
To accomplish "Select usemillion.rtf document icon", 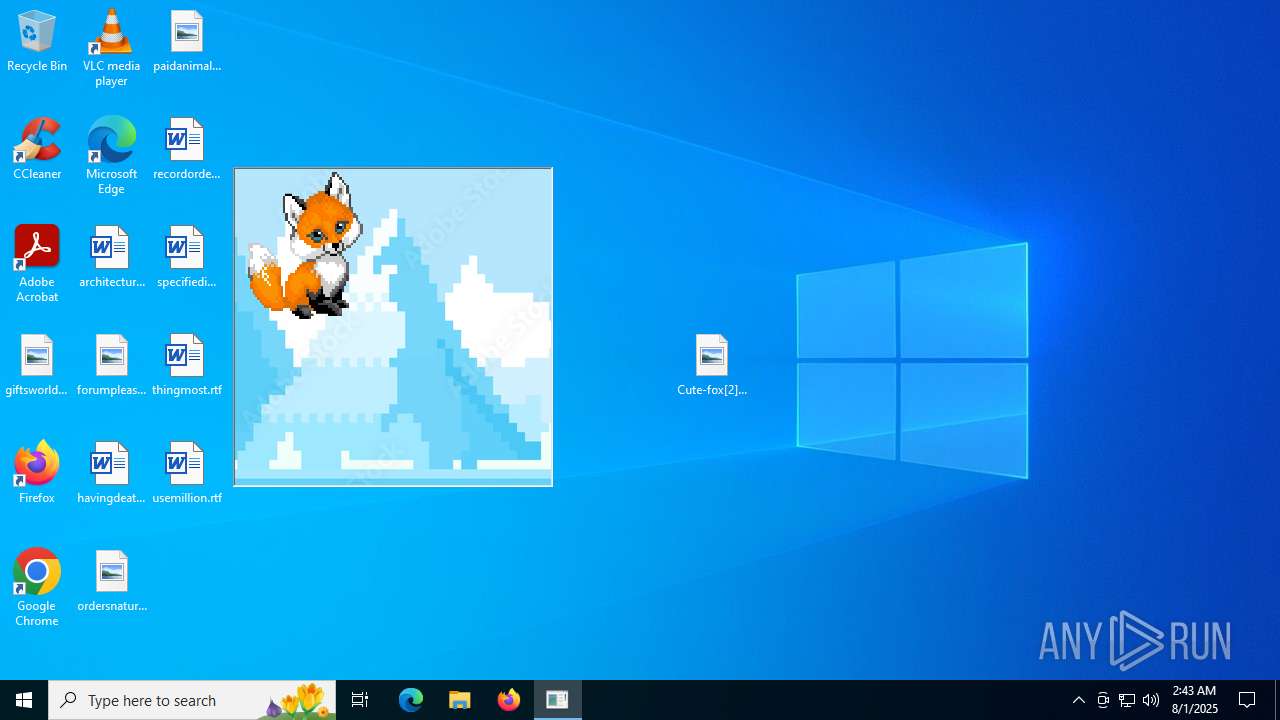I will pos(187,473).
